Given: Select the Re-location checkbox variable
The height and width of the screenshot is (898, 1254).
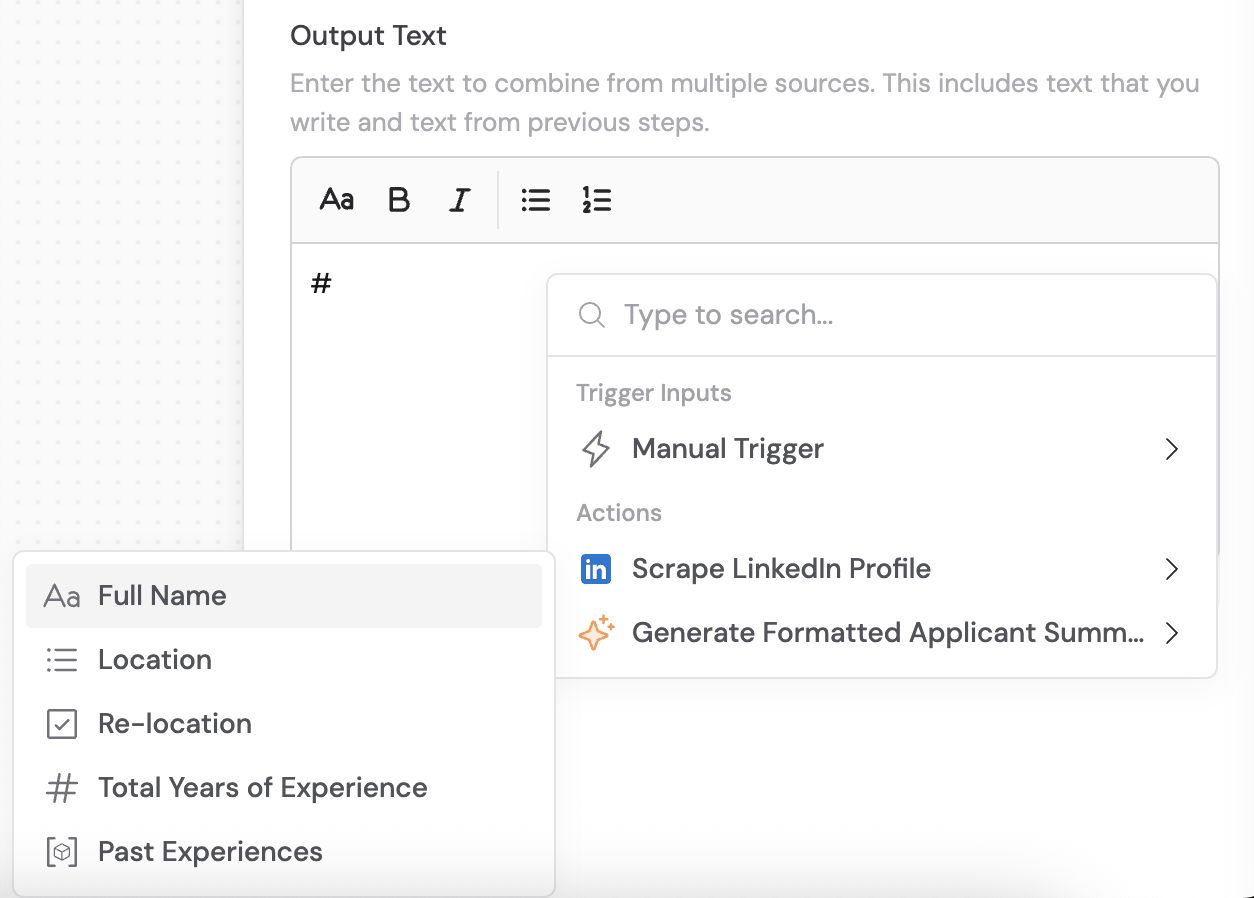Looking at the screenshot, I should coord(174,723).
